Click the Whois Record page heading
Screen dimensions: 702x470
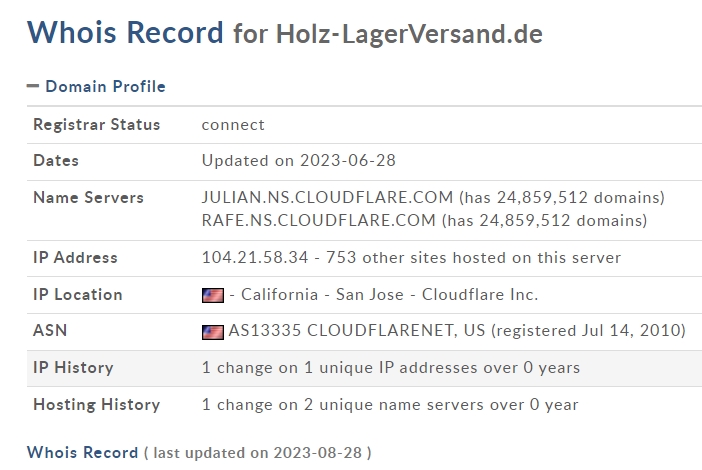[125, 32]
